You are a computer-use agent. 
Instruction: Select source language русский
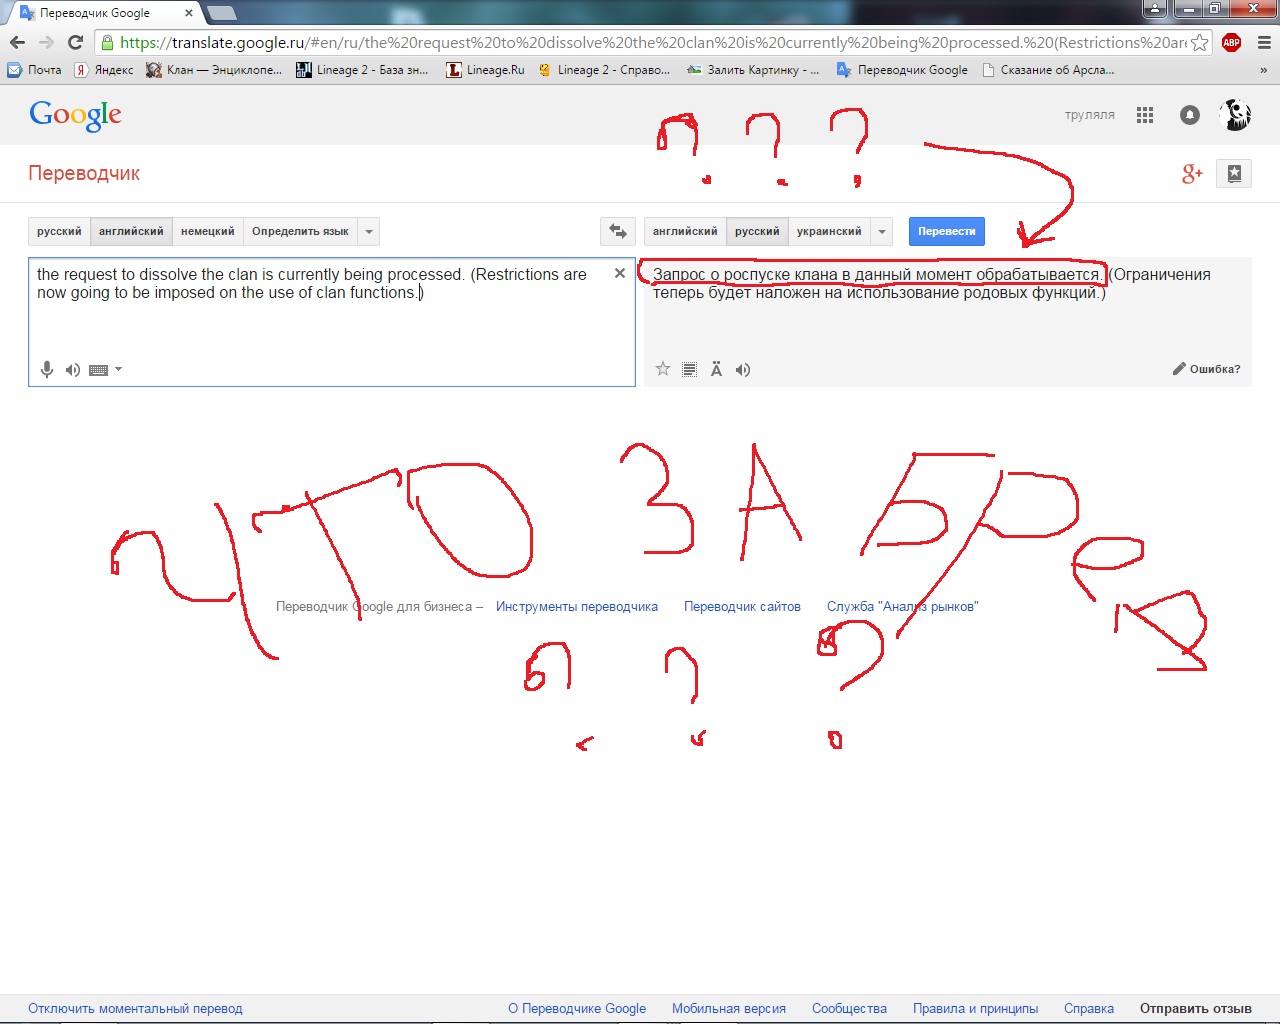click(x=59, y=231)
